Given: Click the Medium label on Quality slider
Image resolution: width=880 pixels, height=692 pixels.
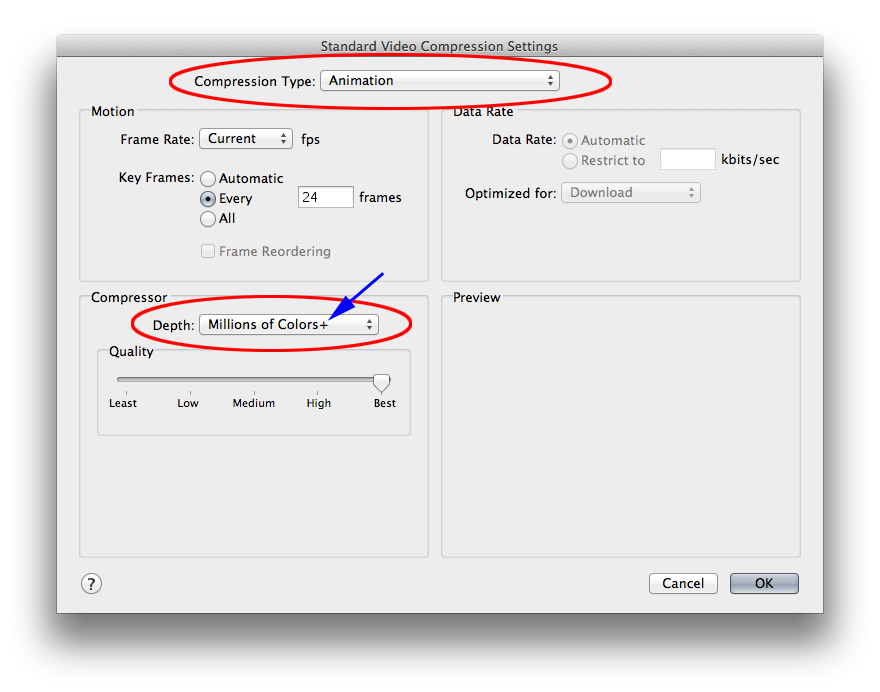Looking at the screenshot, I should tap(254, 403).
